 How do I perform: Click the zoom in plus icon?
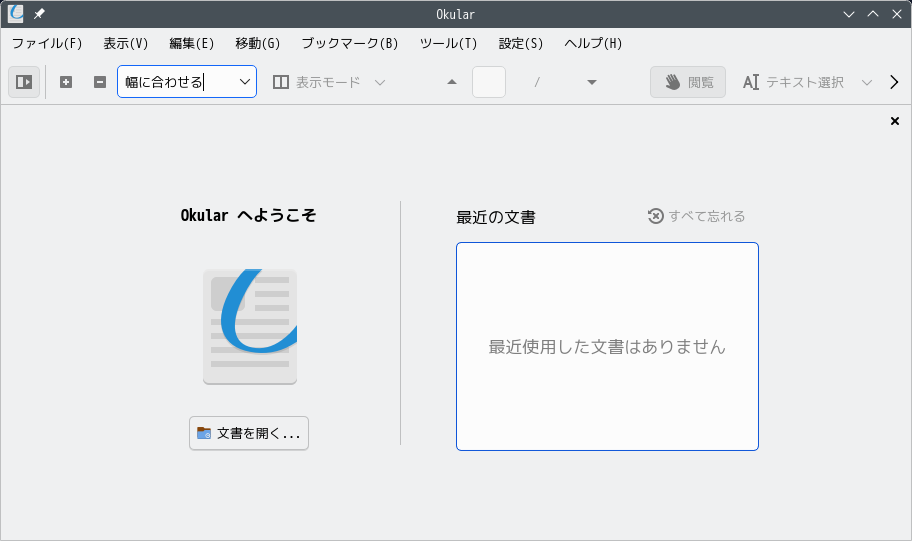pos(66,82)
